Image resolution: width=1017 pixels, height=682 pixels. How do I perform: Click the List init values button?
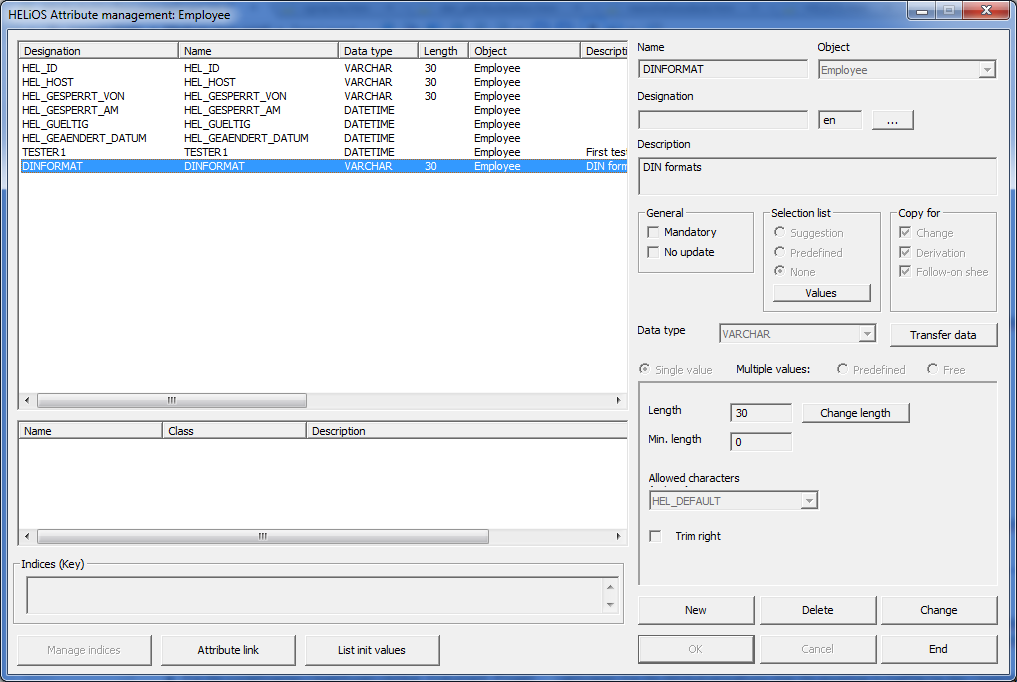point(372,650)
